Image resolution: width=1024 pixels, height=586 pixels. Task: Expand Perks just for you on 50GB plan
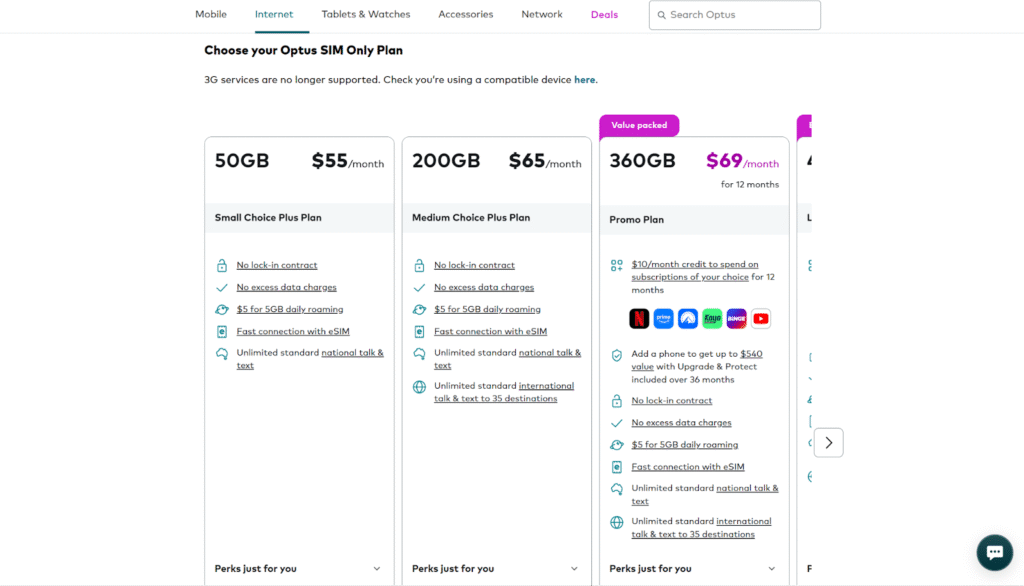point(376,569)
